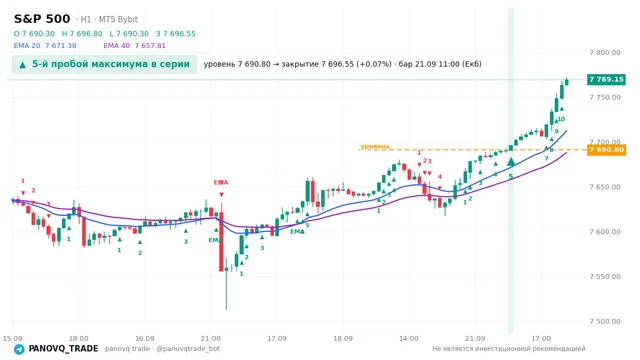
Task: Click the green triangle in breakout badge
Action: click(22, 65)
